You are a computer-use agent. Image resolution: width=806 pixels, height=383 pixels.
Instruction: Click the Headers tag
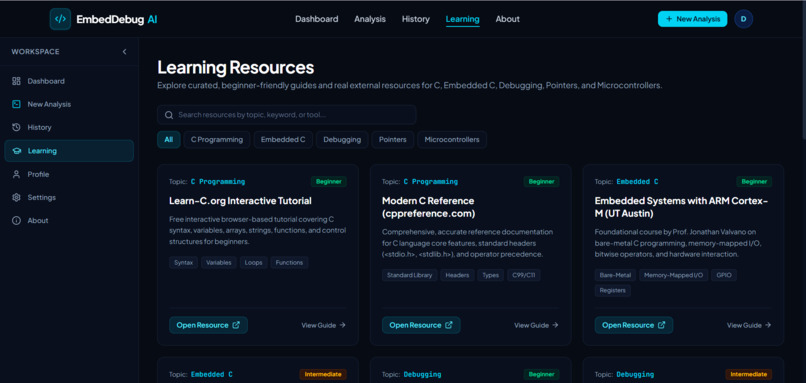[x=457, y=275]
